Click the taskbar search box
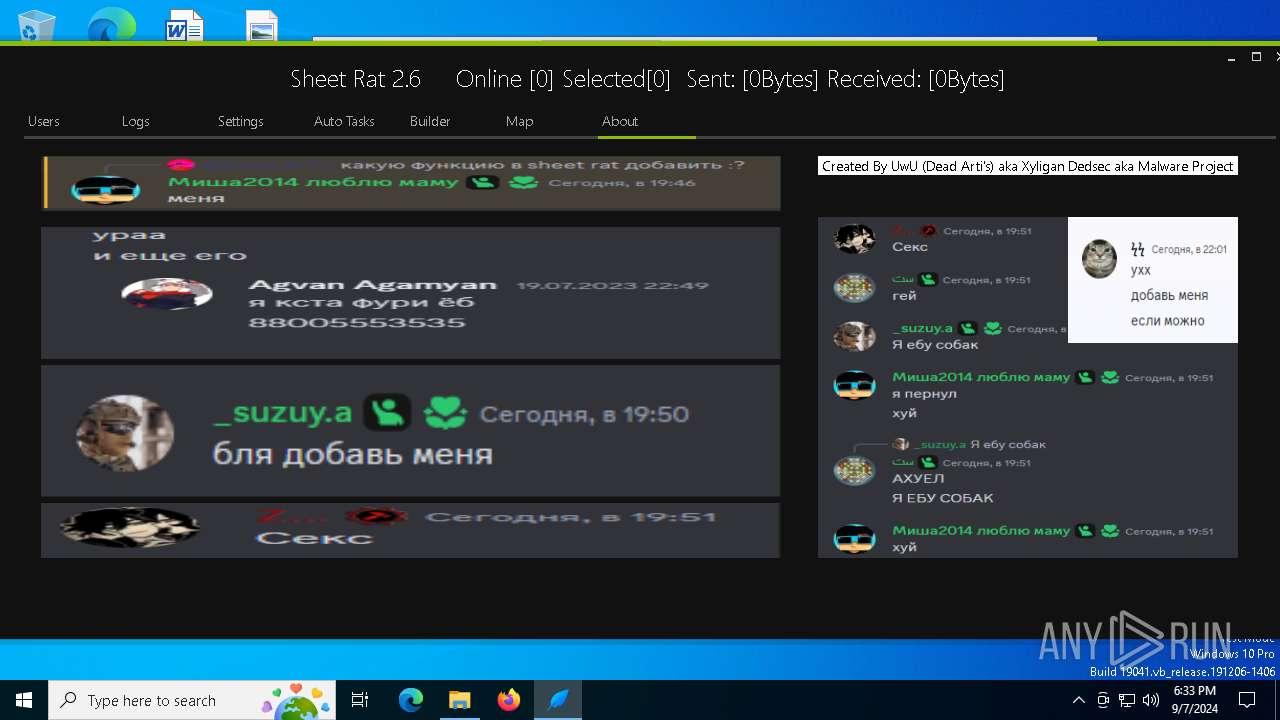This screenshot has width=1280, height=720. [192, 700]
